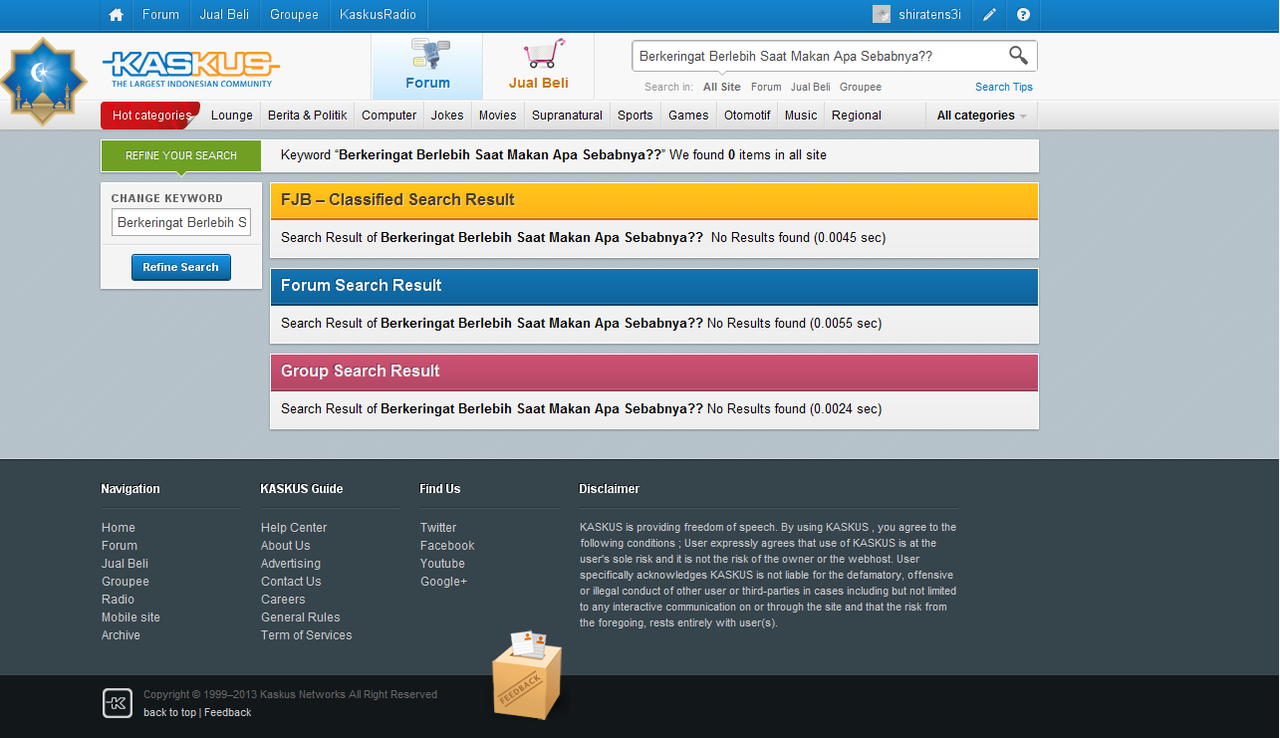The image size is (1280, 738).
Task: Click the KASKUS logo
Action: pos(190,68)
